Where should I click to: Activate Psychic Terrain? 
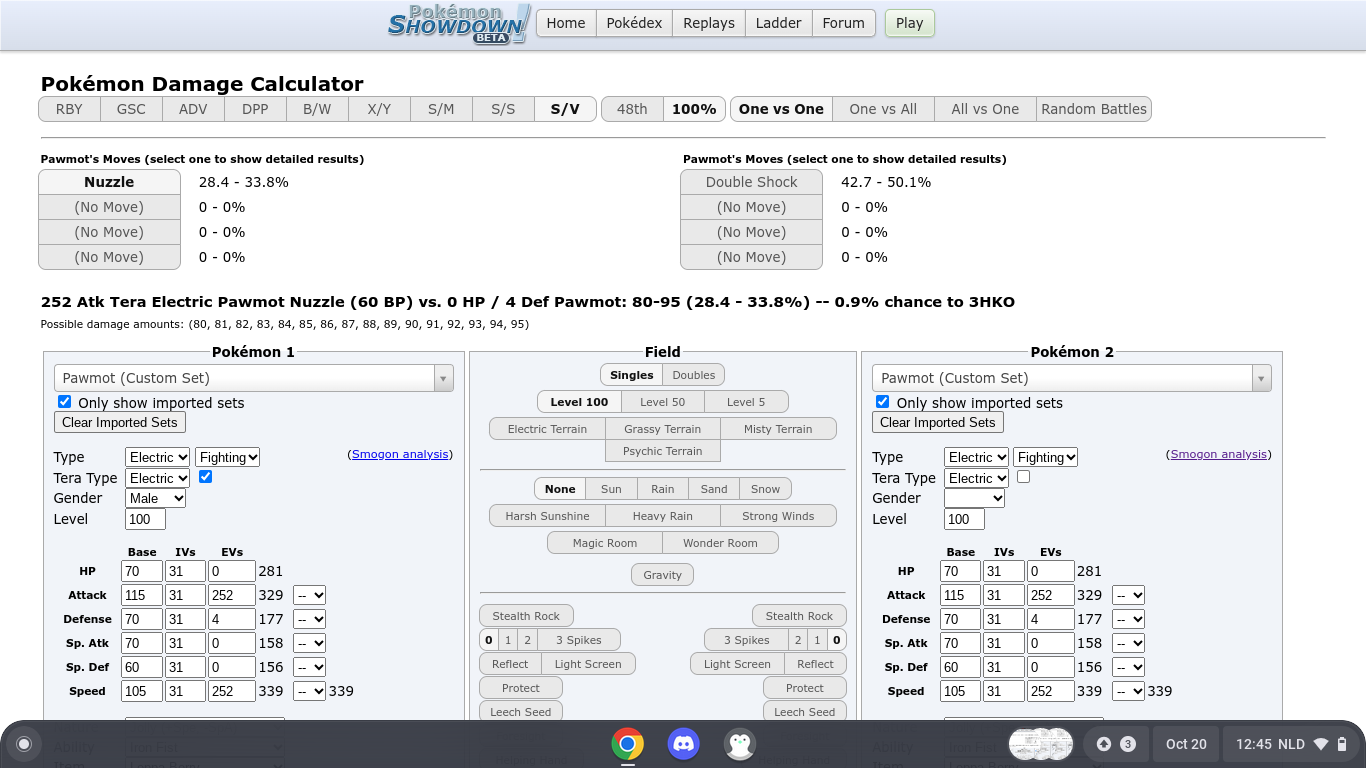click(x=663, y=451)
